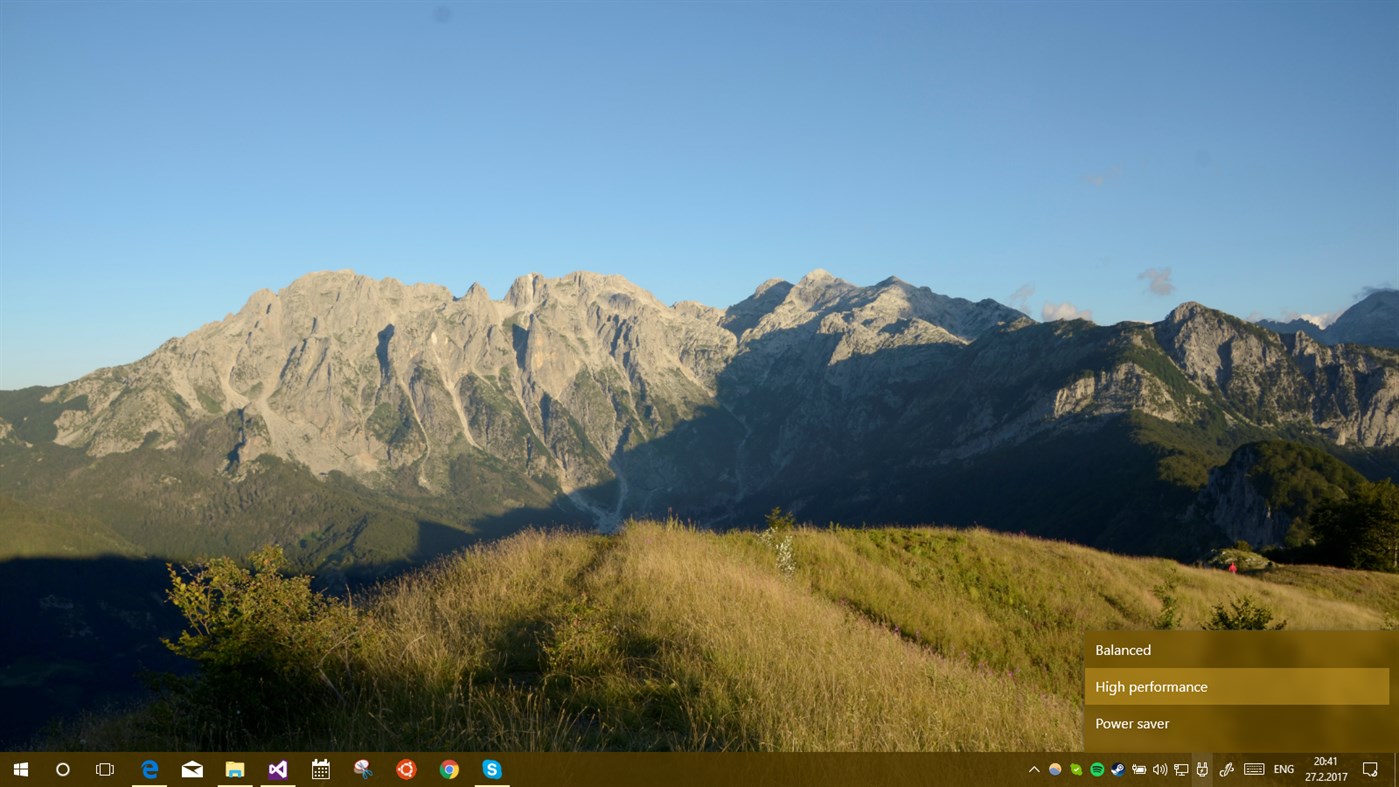Open the network status tray icon
Screen dimensions: 1399x787
(1179, 769)
